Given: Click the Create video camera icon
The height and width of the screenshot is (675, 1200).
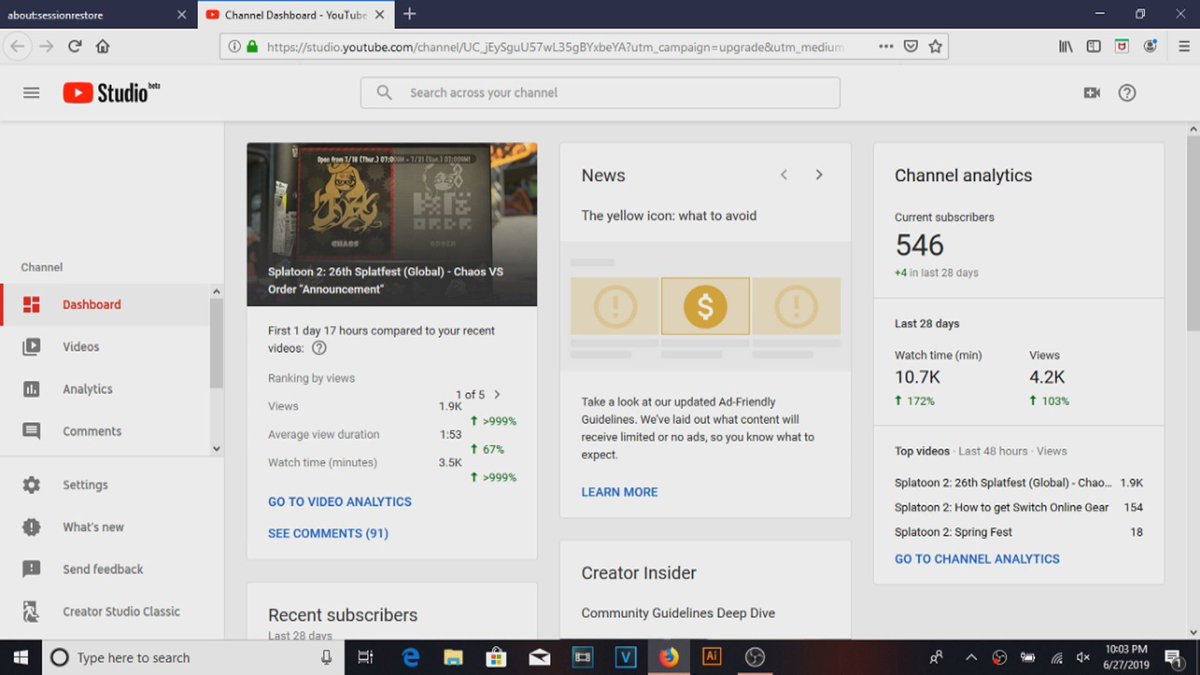Looking at the screenshot, I should 1091,93.
